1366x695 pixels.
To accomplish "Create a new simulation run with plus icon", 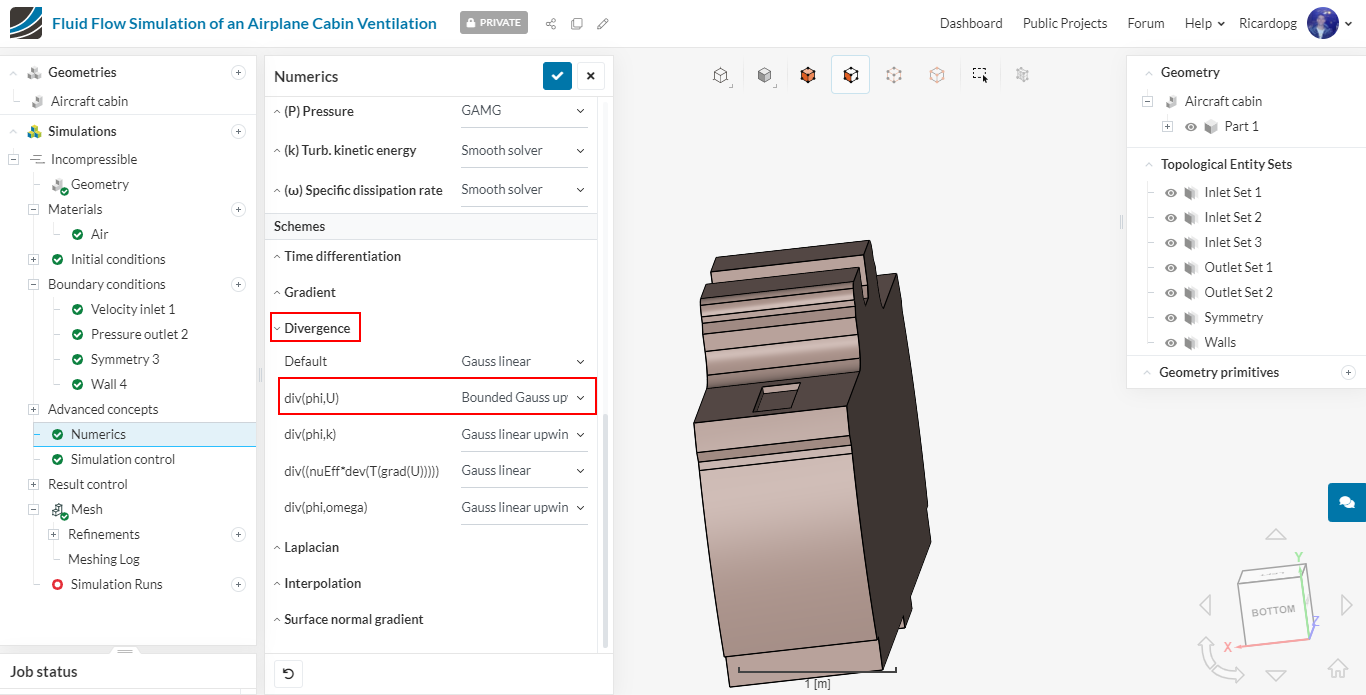I will point(238,584).
